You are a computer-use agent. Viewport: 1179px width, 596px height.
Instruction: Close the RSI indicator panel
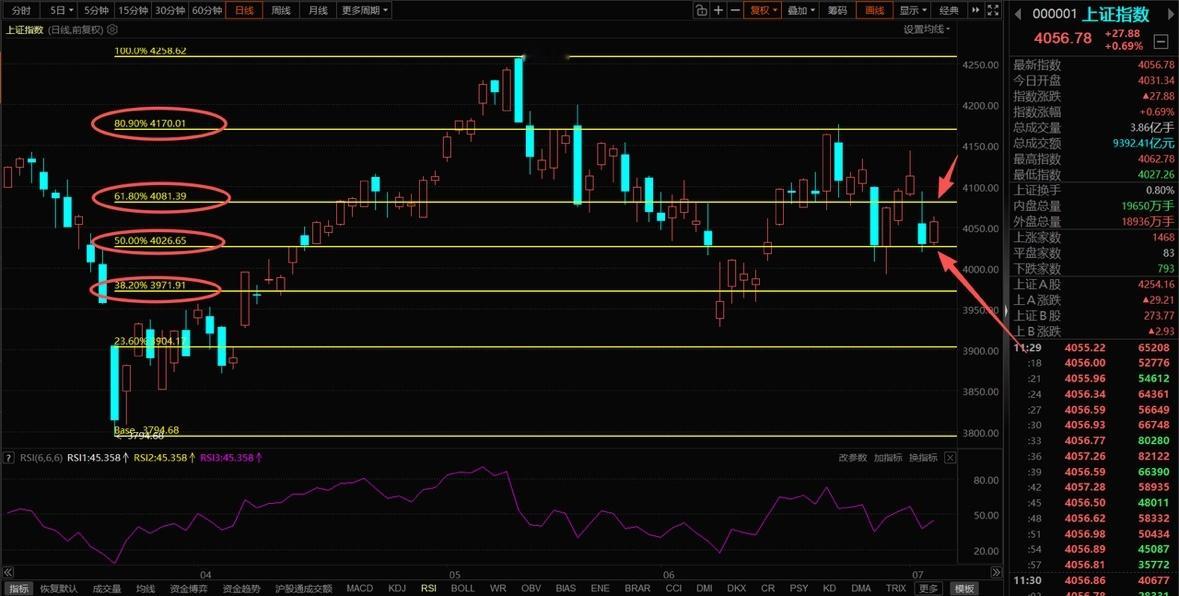click(950, 457)
